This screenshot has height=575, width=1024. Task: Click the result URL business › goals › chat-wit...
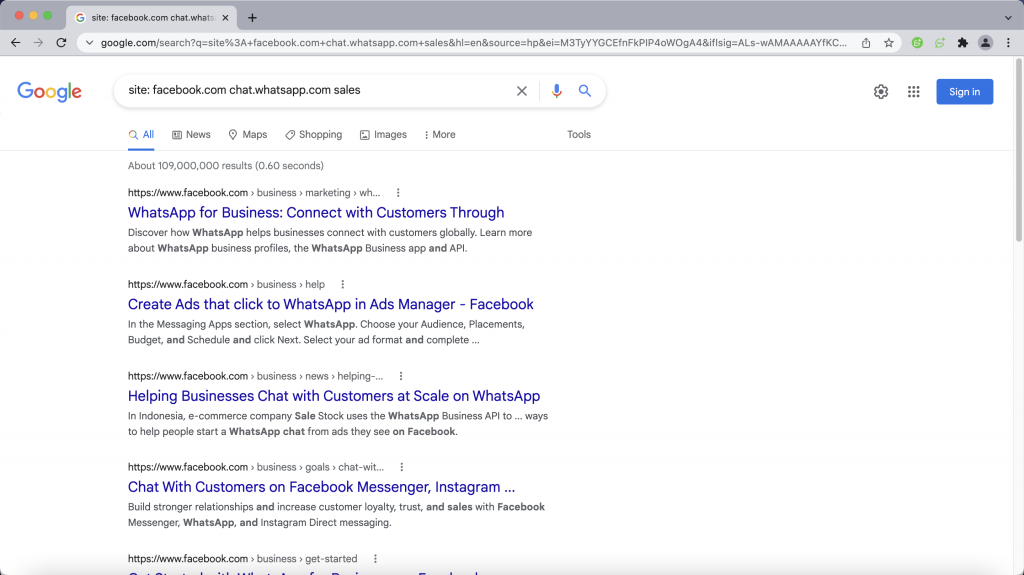click(256, 467)
